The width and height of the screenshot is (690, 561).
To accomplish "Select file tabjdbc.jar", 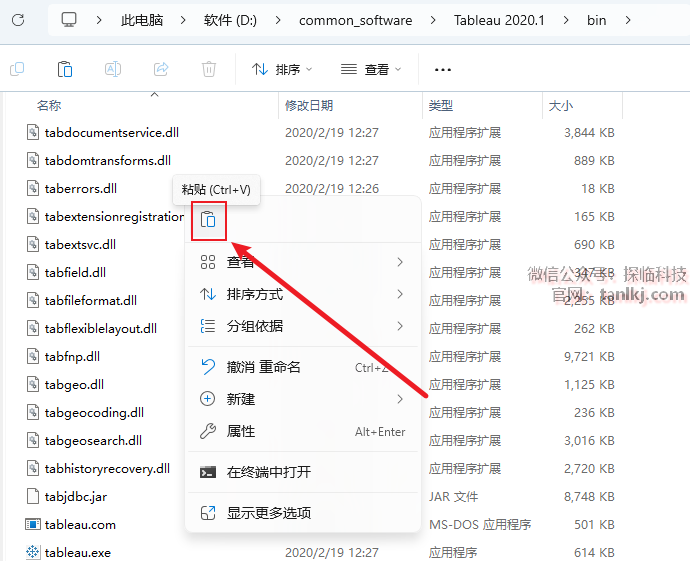I will (x=76, y=496).
